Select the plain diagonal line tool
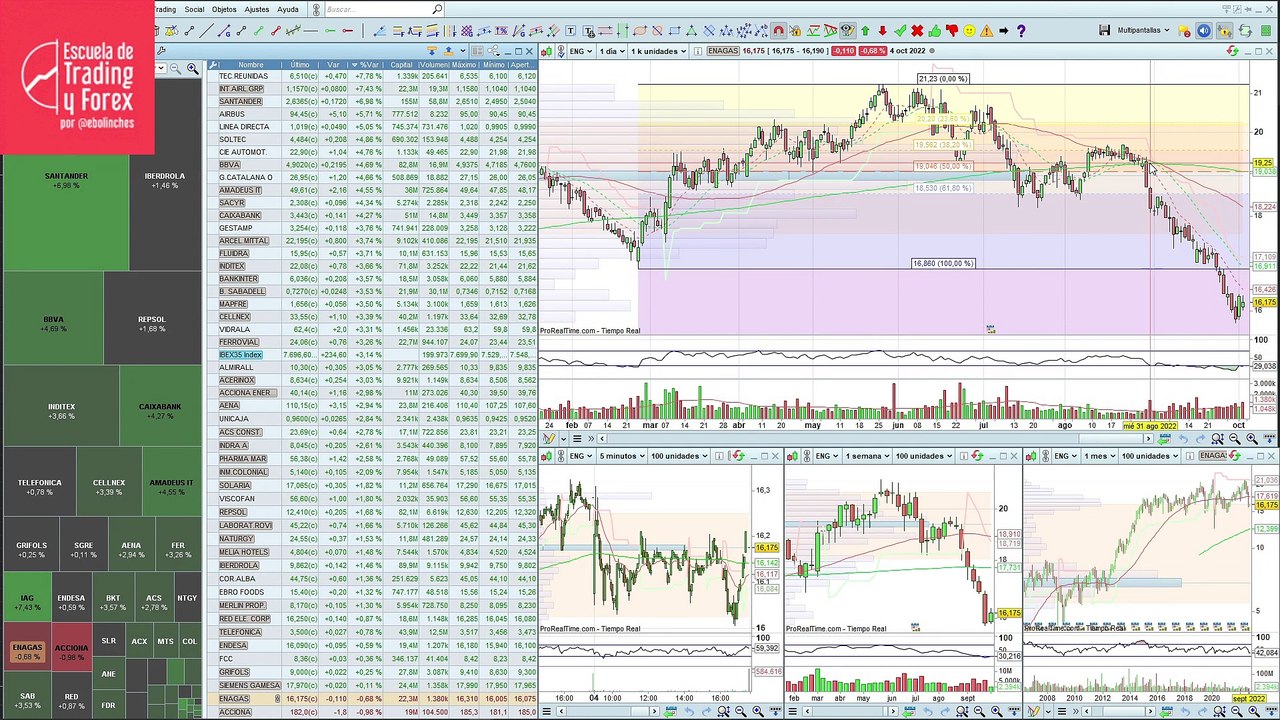 coord(206,31)
